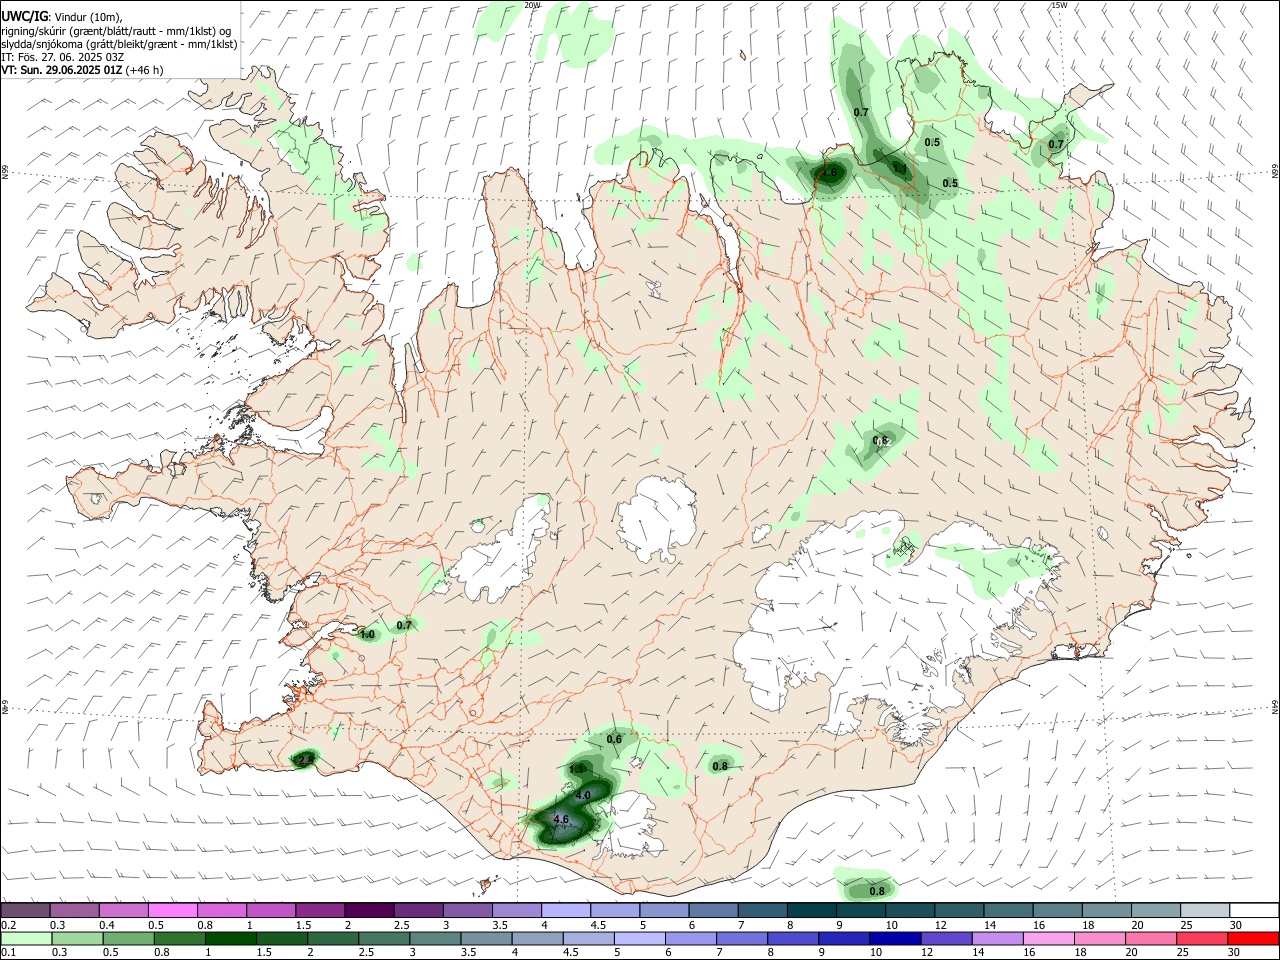
Task: Click the 1.6 precipitation value in north
Action: (828, 172)
